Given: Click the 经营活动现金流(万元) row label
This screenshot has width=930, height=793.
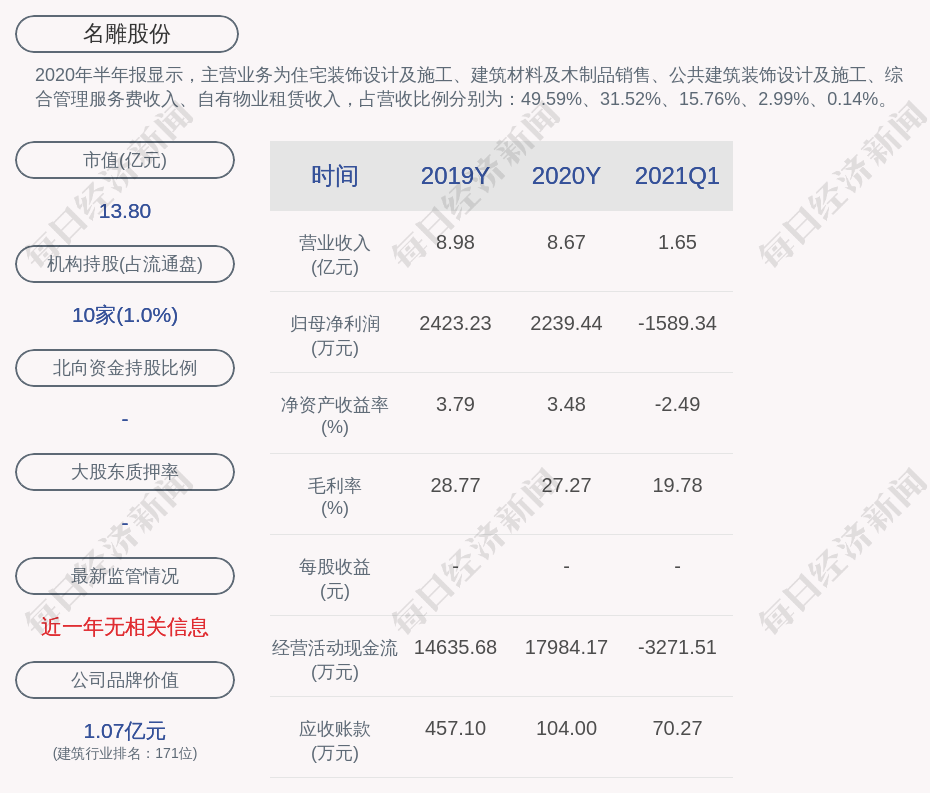Looking at the screenshot, I should pos(335,660).
